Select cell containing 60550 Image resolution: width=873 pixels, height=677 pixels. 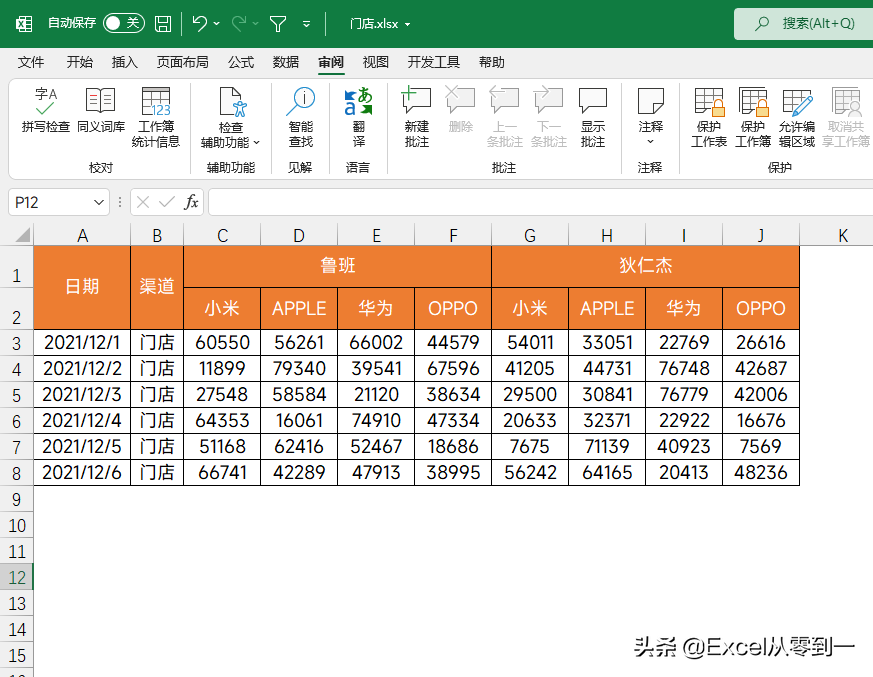(x=222, y=342)
